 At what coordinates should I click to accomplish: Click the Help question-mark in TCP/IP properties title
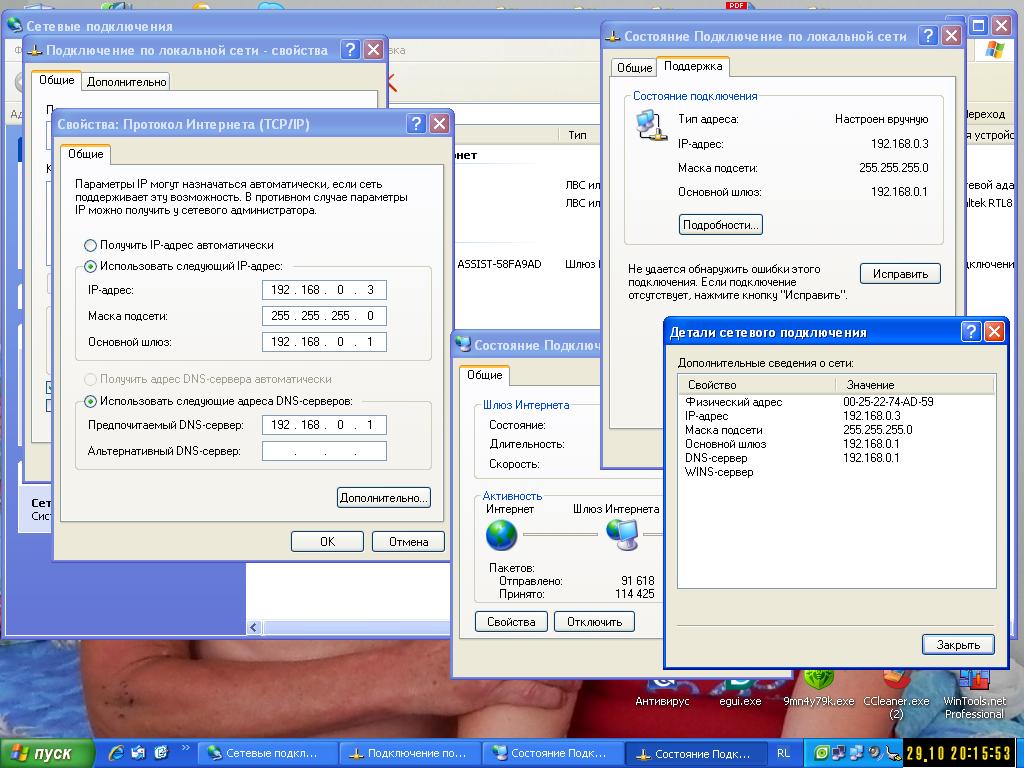pos(416,123)
